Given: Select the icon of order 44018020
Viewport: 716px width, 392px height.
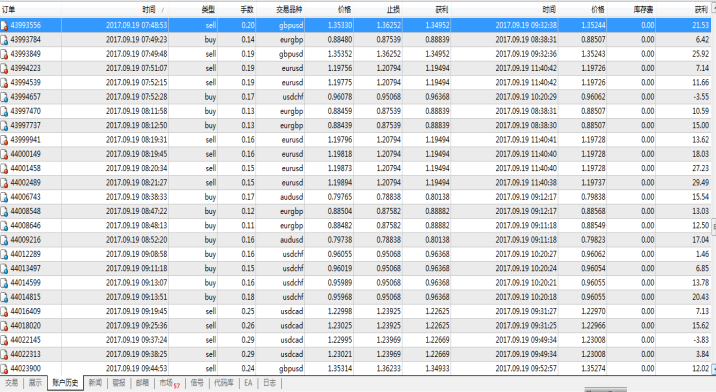Looking at the screenshot, I should (x=4, y=326).
